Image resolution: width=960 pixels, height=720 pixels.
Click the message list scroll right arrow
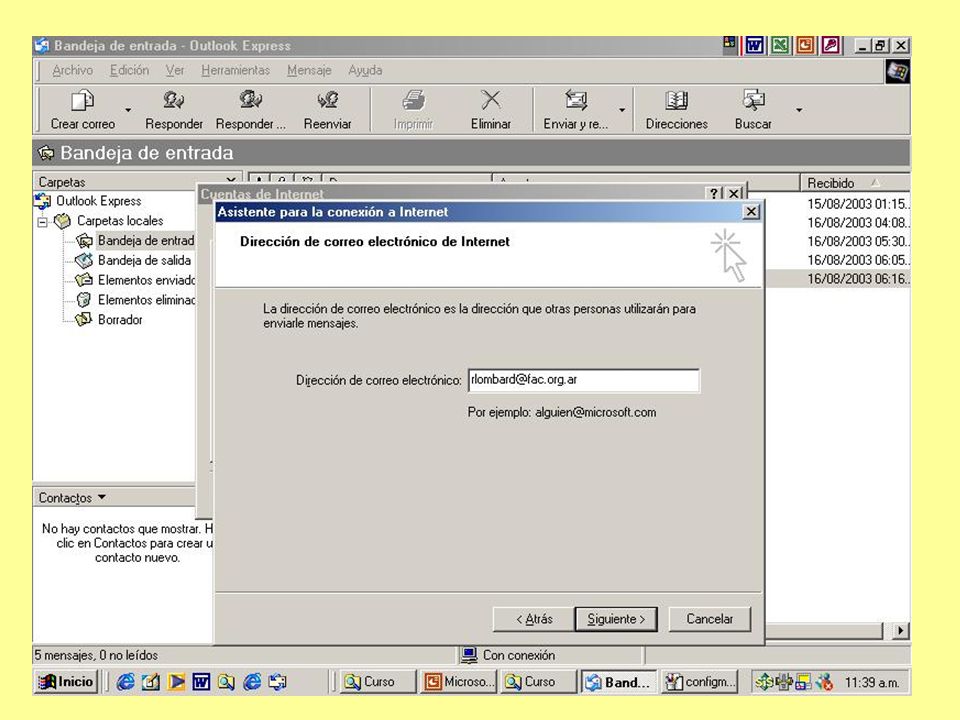900,630
